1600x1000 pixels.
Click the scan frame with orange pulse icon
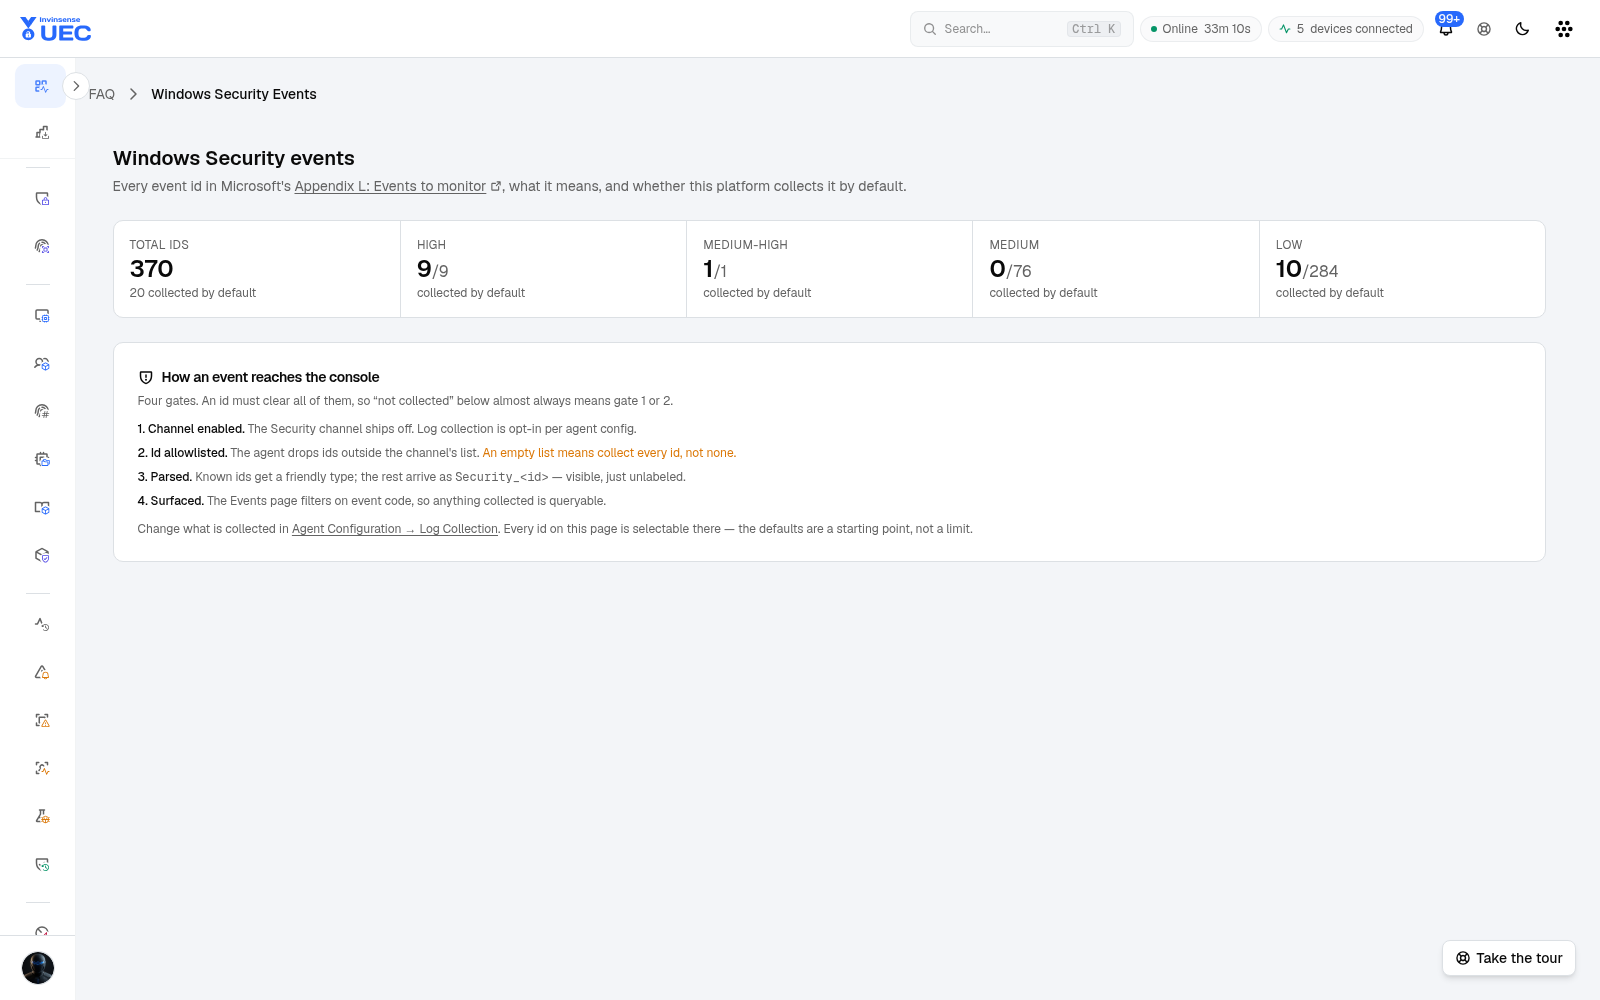(x=42, y=768)
